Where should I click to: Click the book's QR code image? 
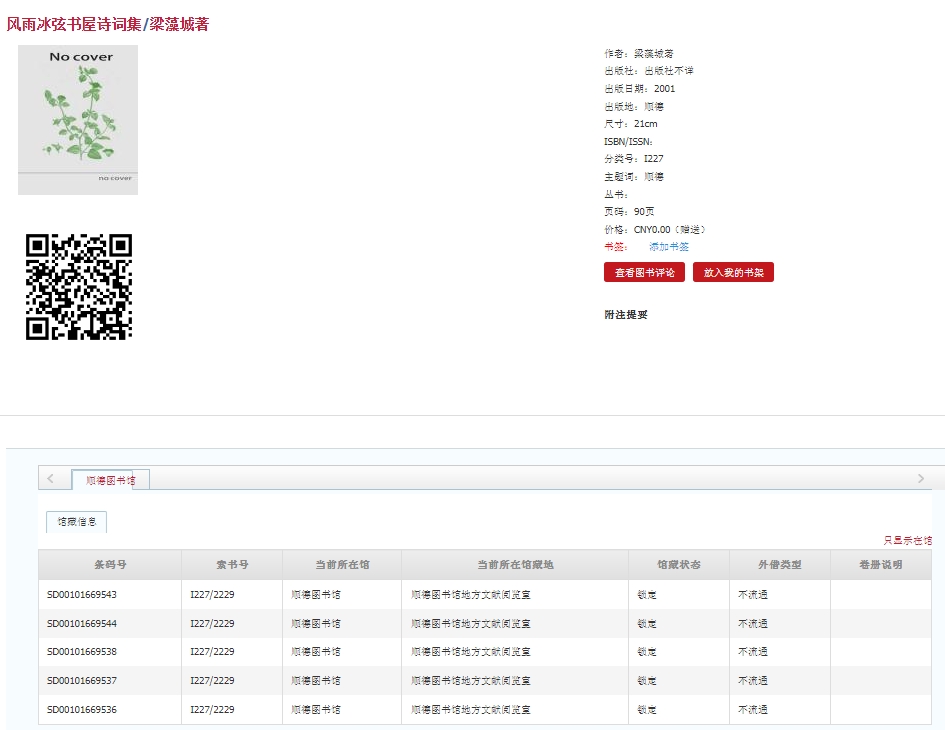(x=79, y=287)
